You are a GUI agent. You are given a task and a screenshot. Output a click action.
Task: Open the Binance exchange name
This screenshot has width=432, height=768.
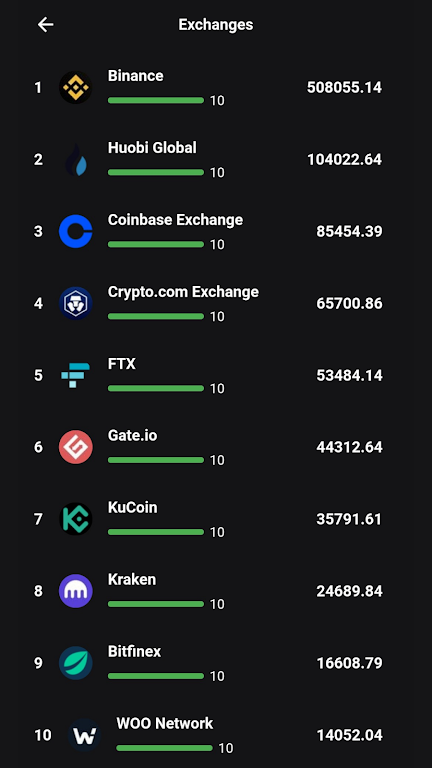(136, 76)
